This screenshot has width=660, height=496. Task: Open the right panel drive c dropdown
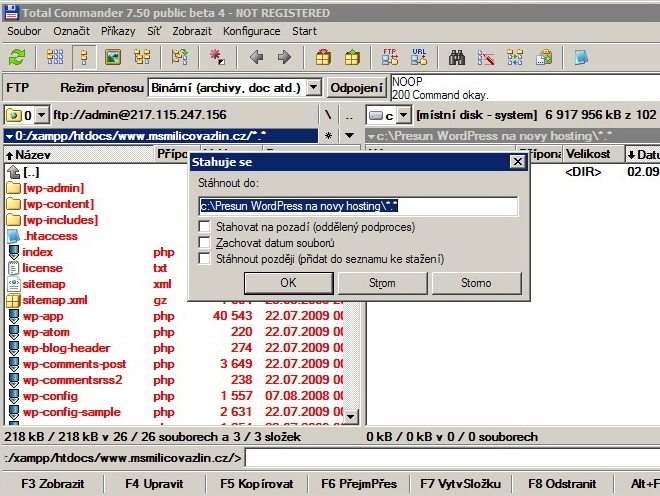[x=403, y=115]
